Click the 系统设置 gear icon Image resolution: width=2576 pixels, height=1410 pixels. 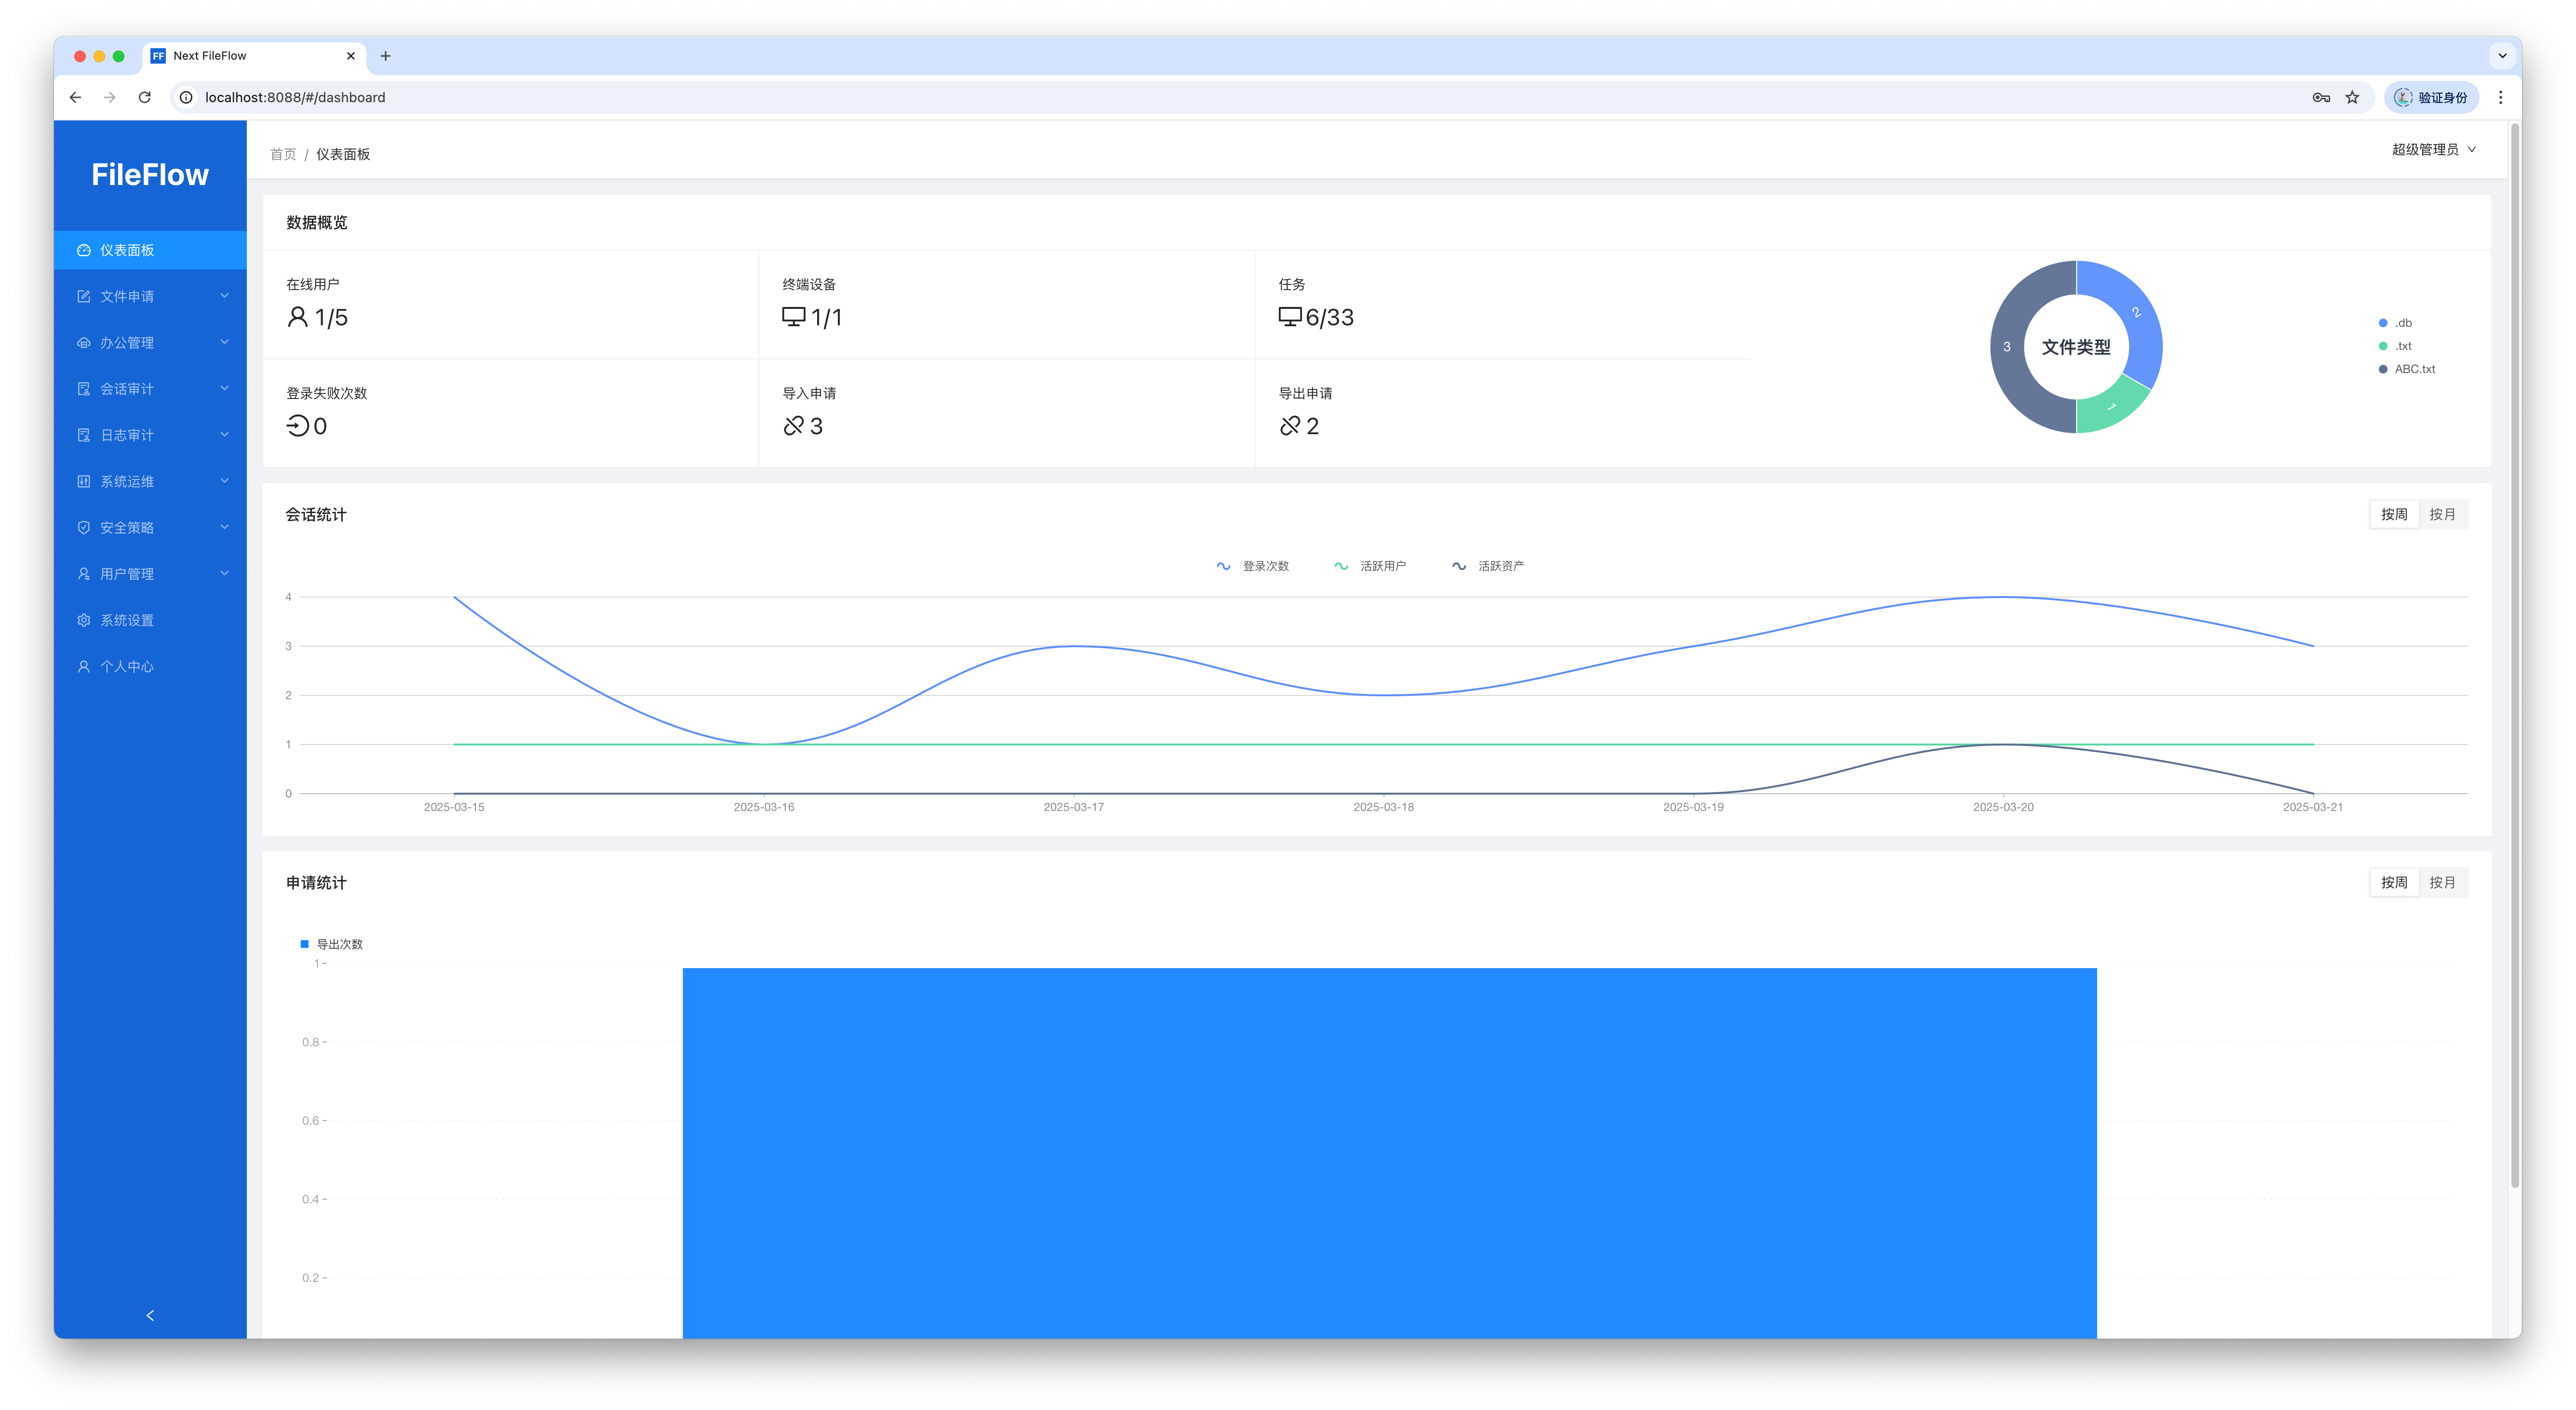point(84,620)
